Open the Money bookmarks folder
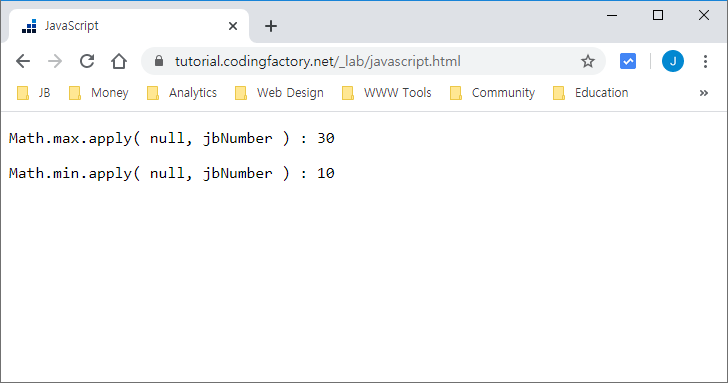Screen dimensions: 728x383 98,93
